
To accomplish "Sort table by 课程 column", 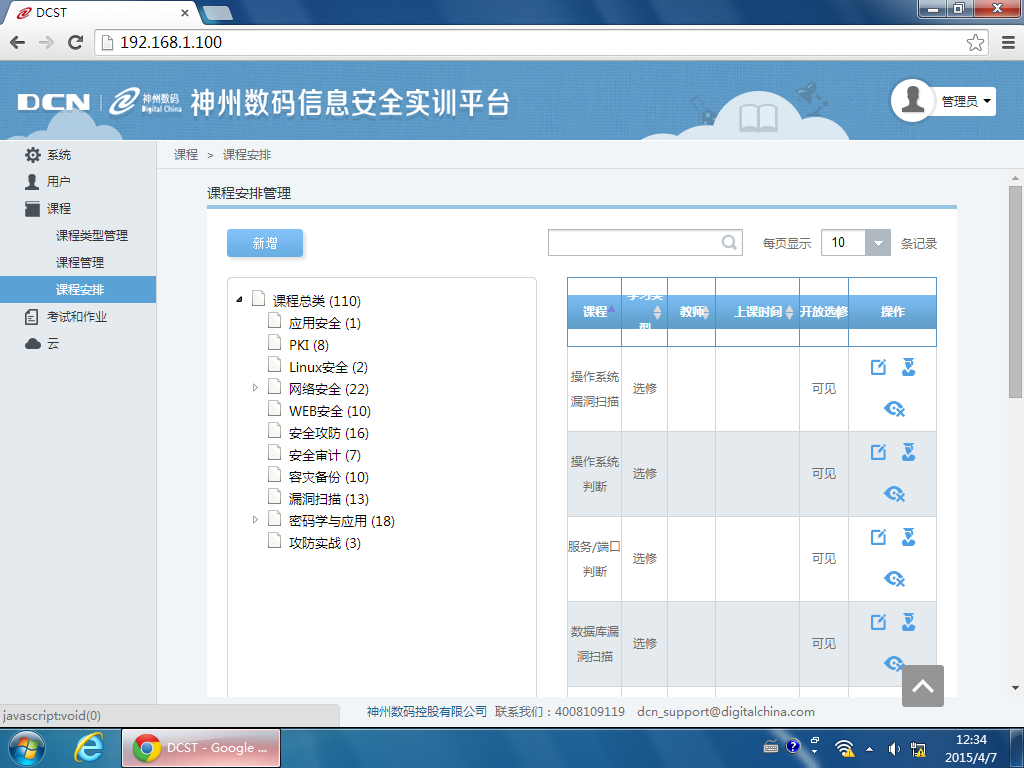I will point(594,312).
